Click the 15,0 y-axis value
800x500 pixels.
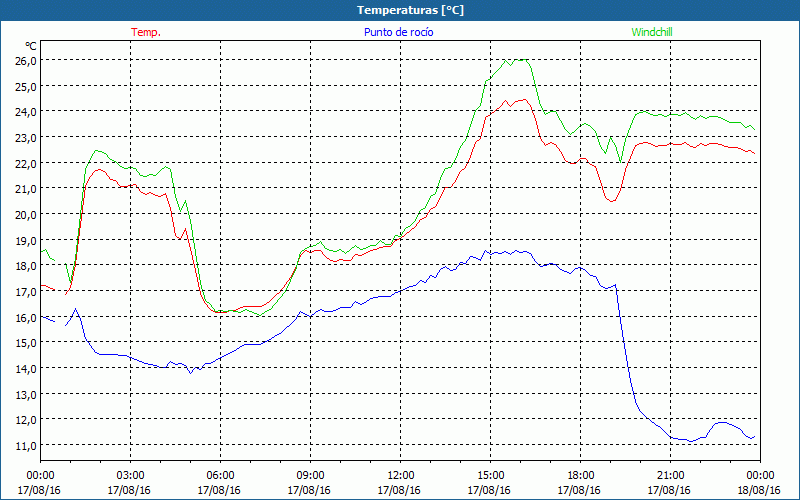coord(25,343)
